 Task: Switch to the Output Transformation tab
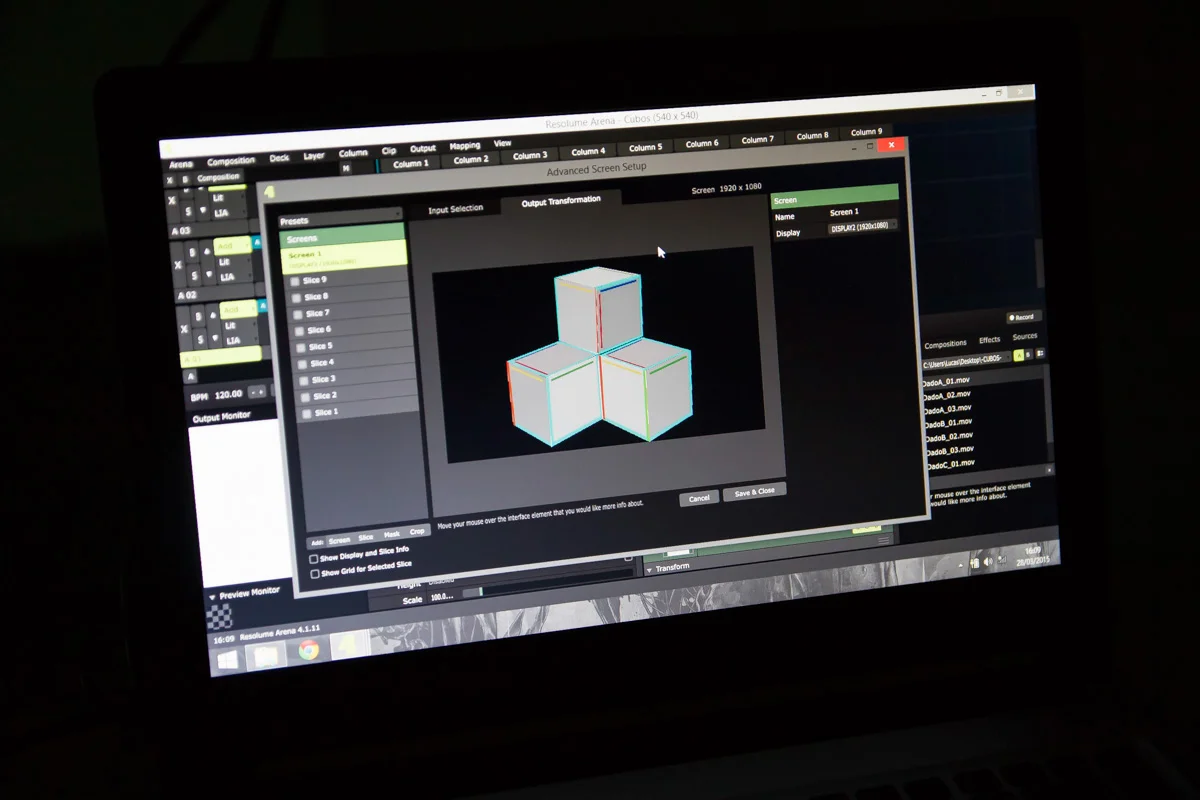point(561,201)
